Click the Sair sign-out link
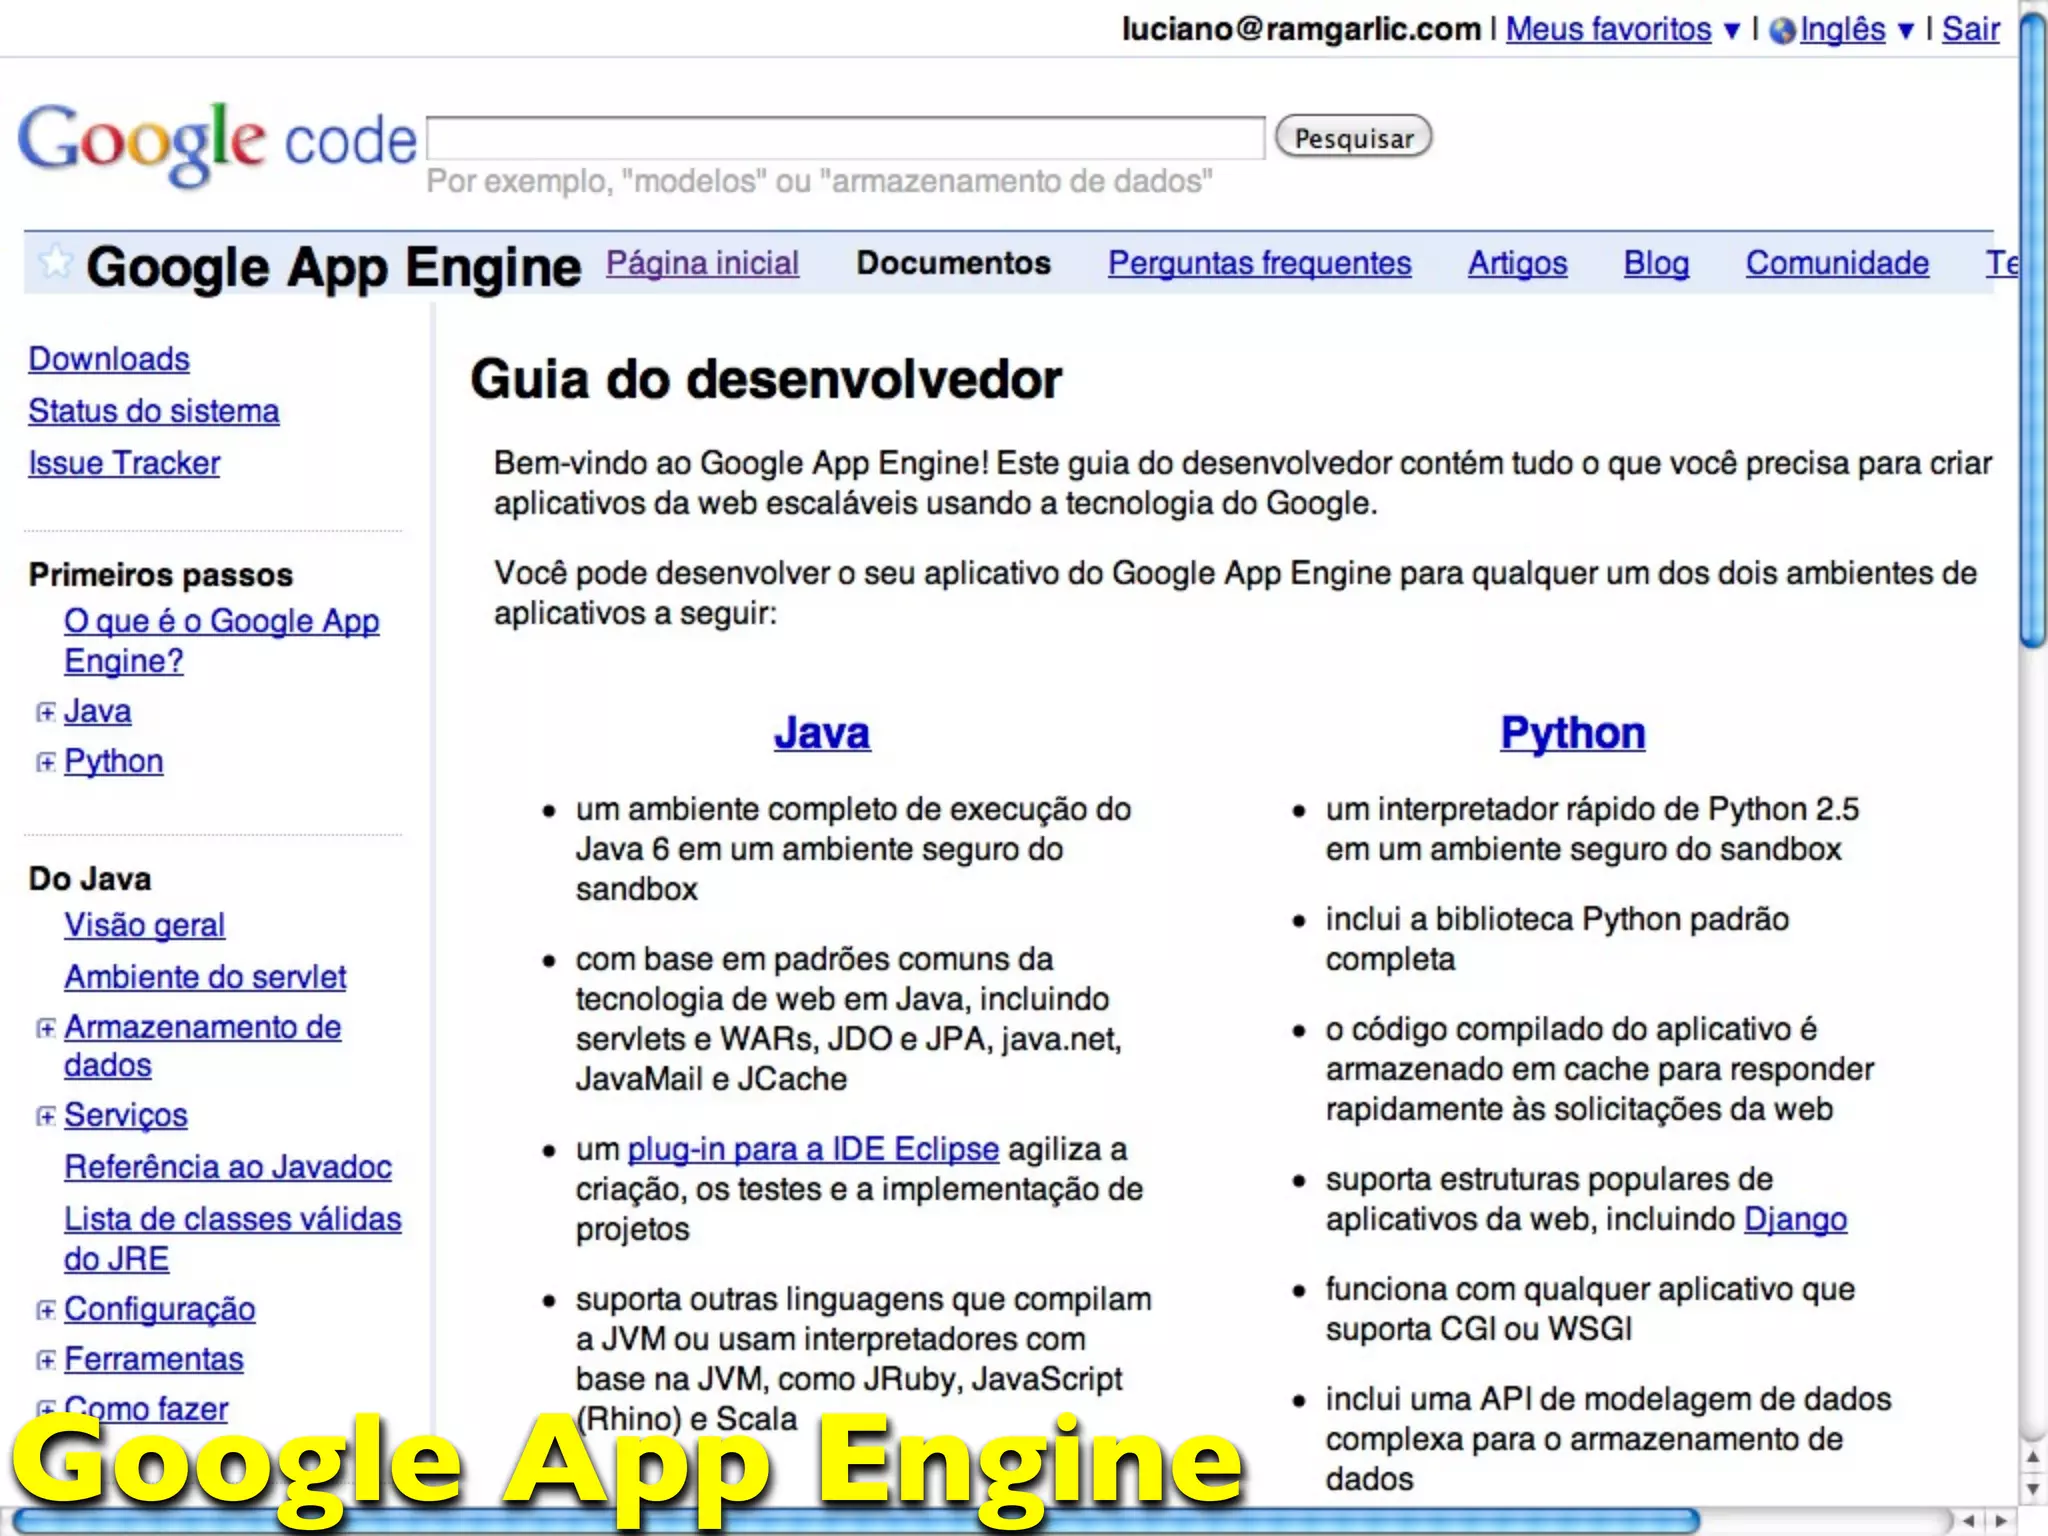Viewport: 2048px width, 1536px height. [x=1970, y=30]
